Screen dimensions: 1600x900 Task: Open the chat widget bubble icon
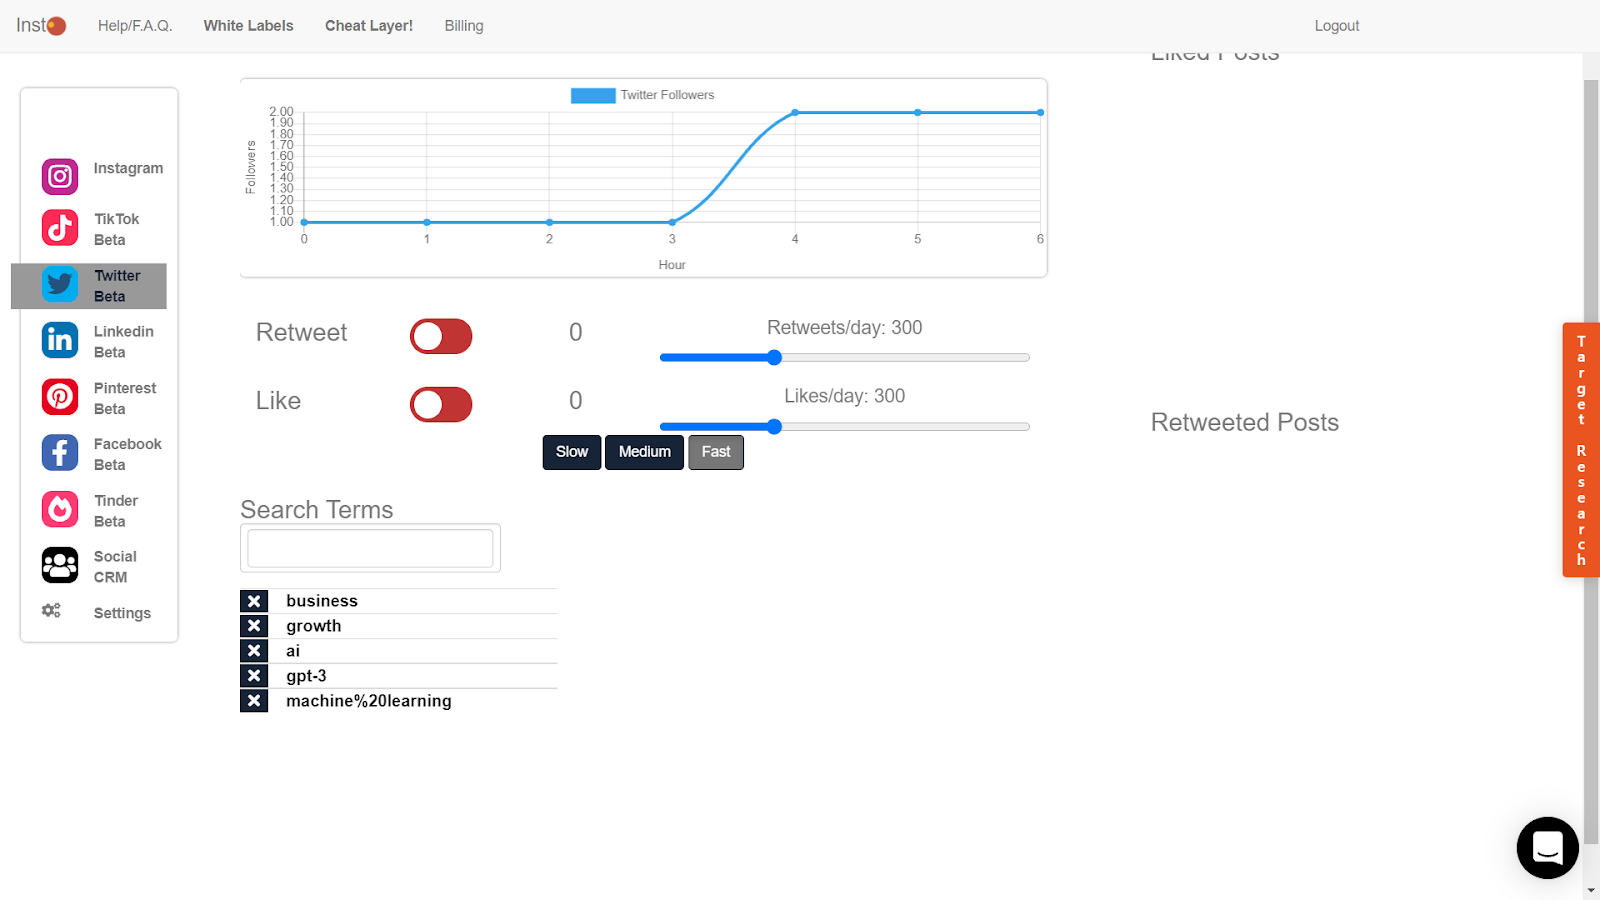[1547, 848]
